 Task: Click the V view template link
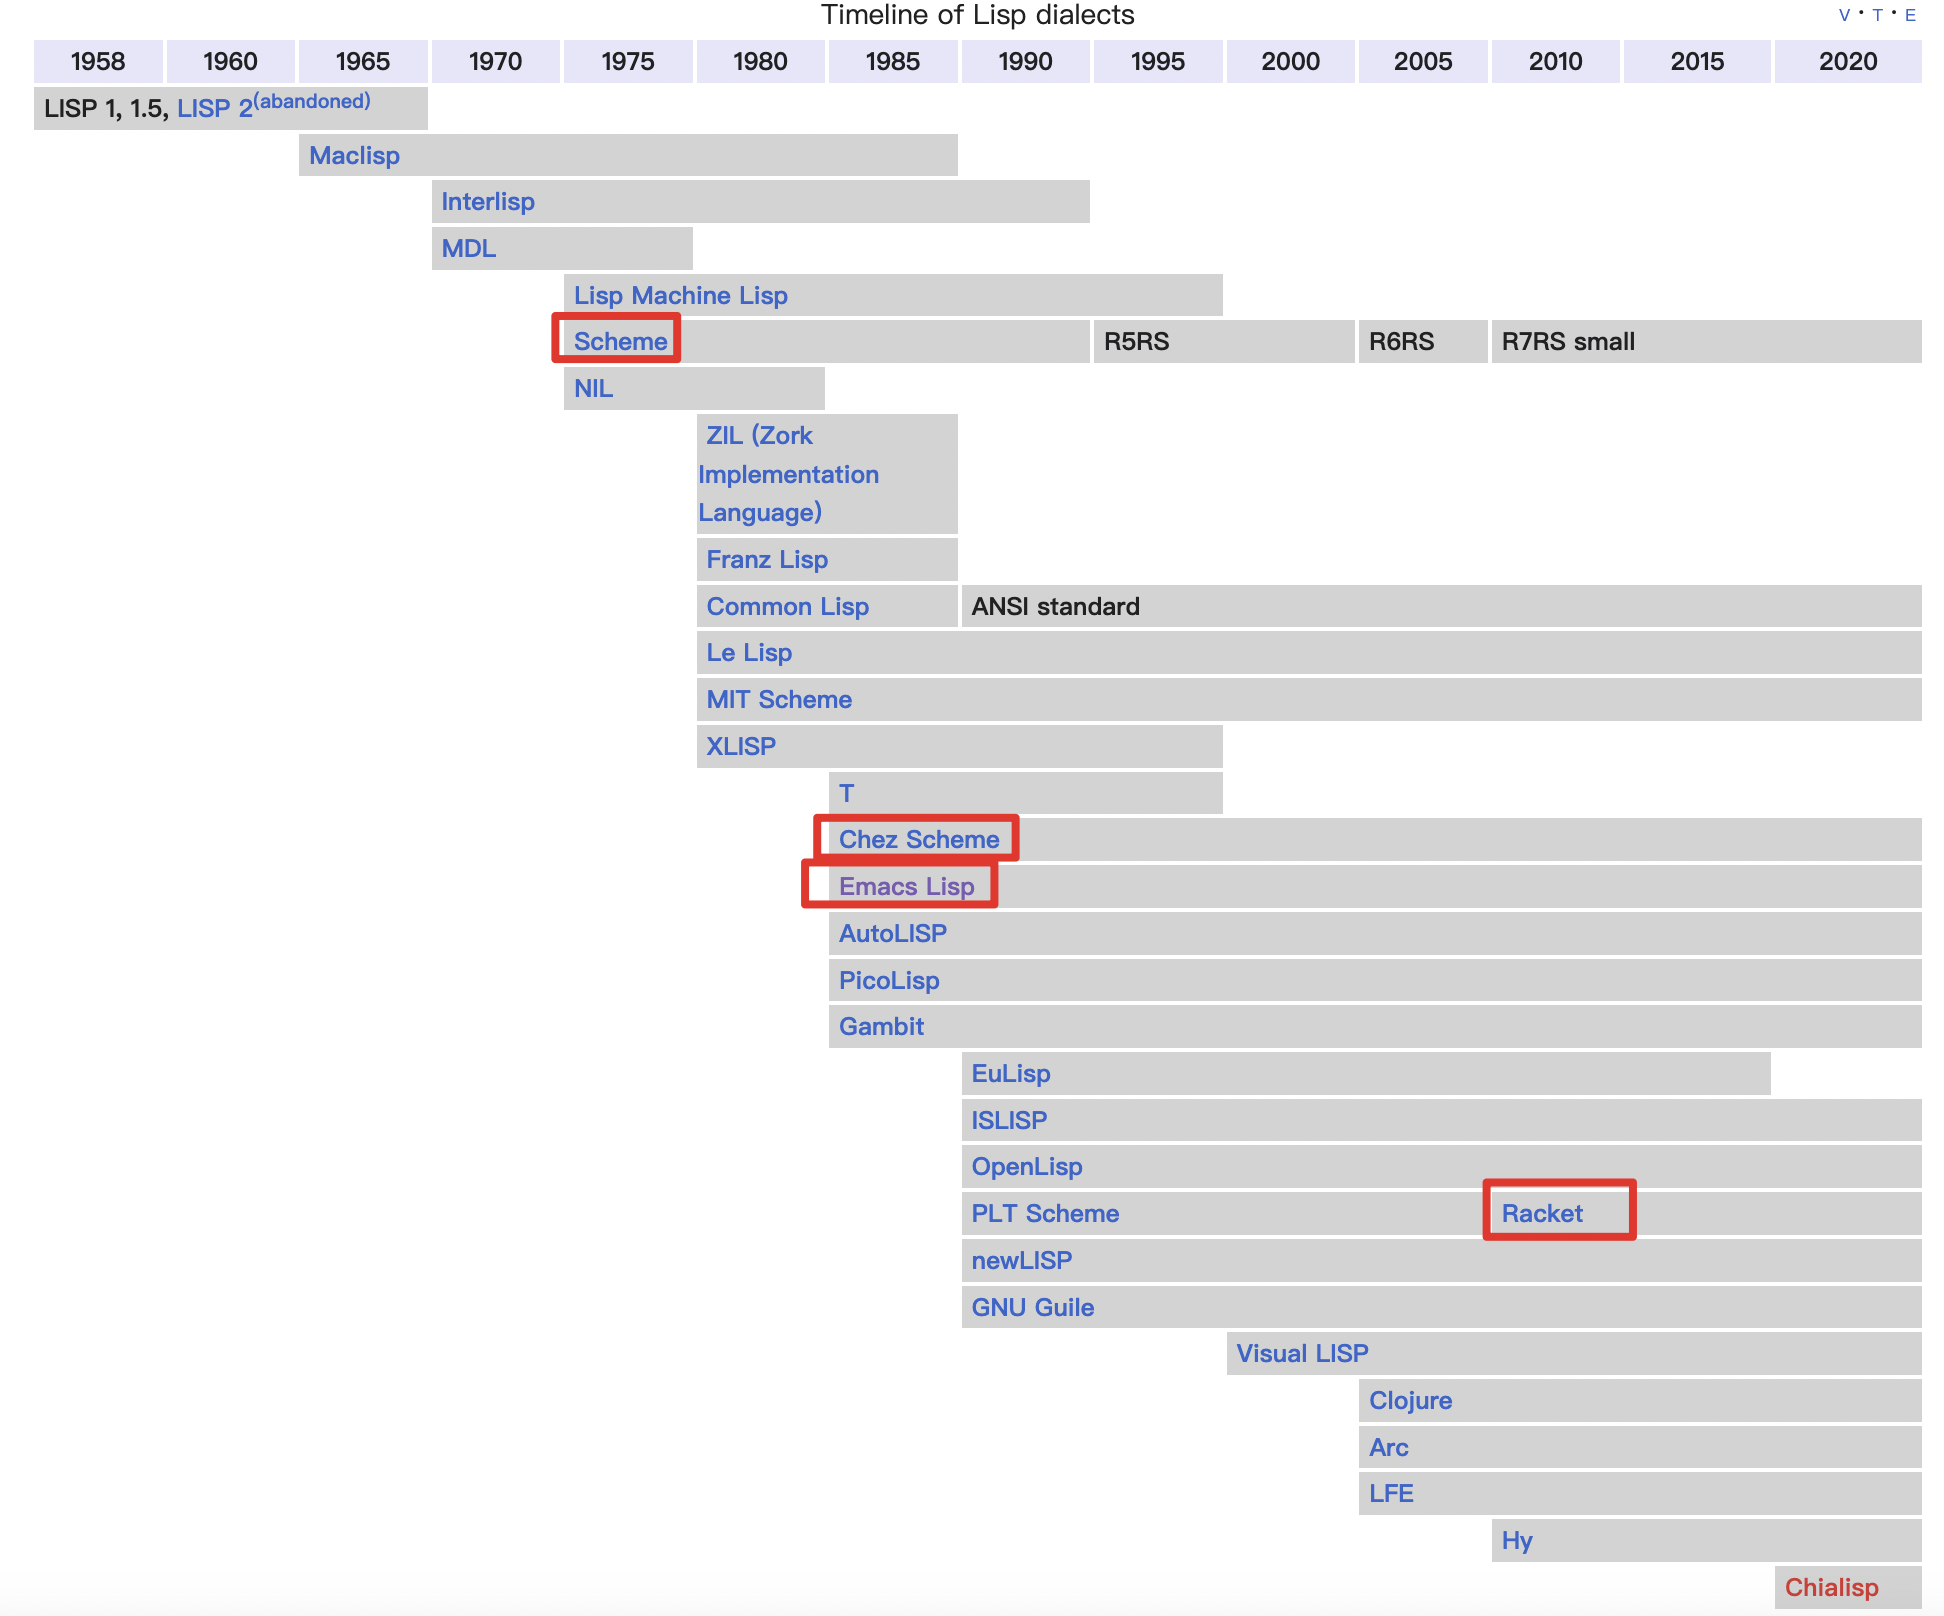1844,15
